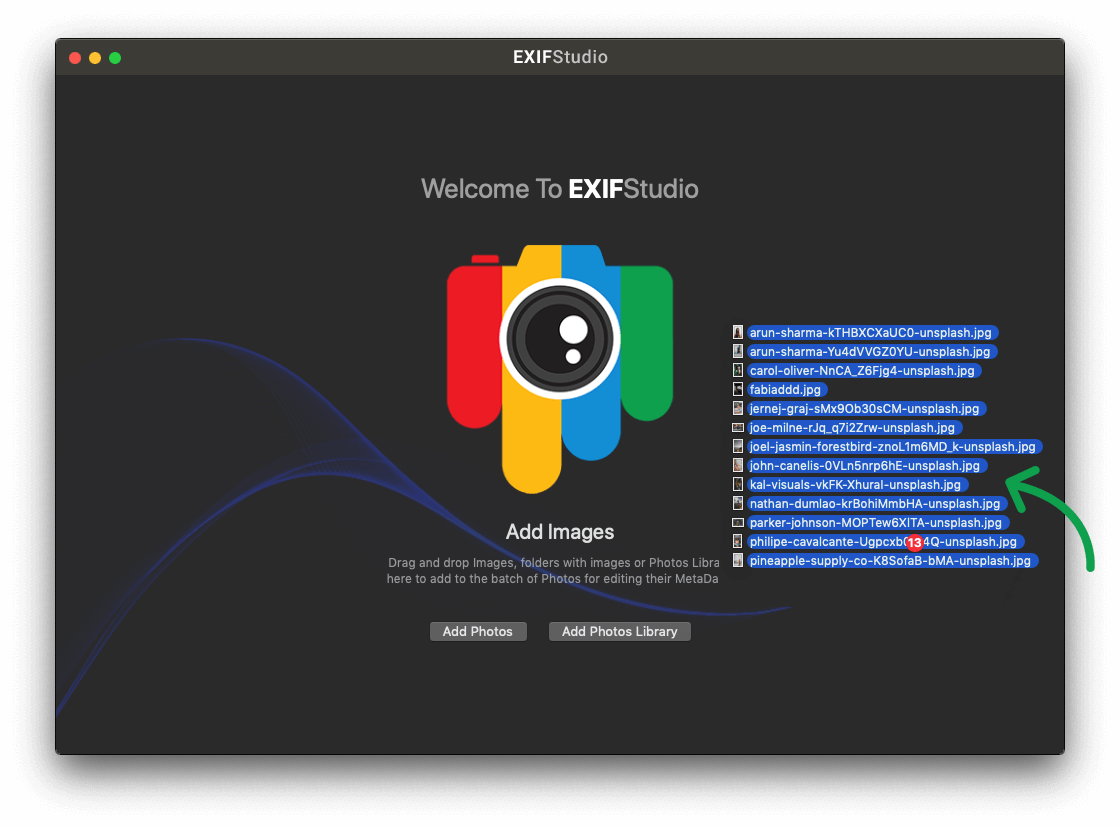
Task: Select the fabiaddd.jpg file name
Action: point(786,390)
